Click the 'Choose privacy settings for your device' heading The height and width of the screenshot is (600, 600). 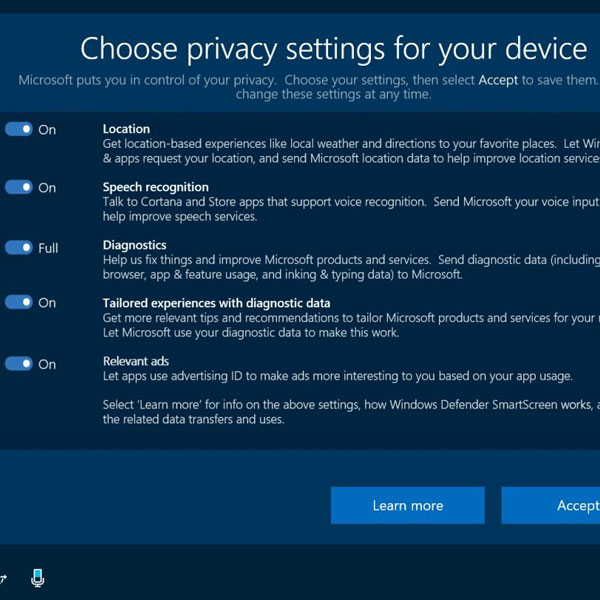pos(333,49)
